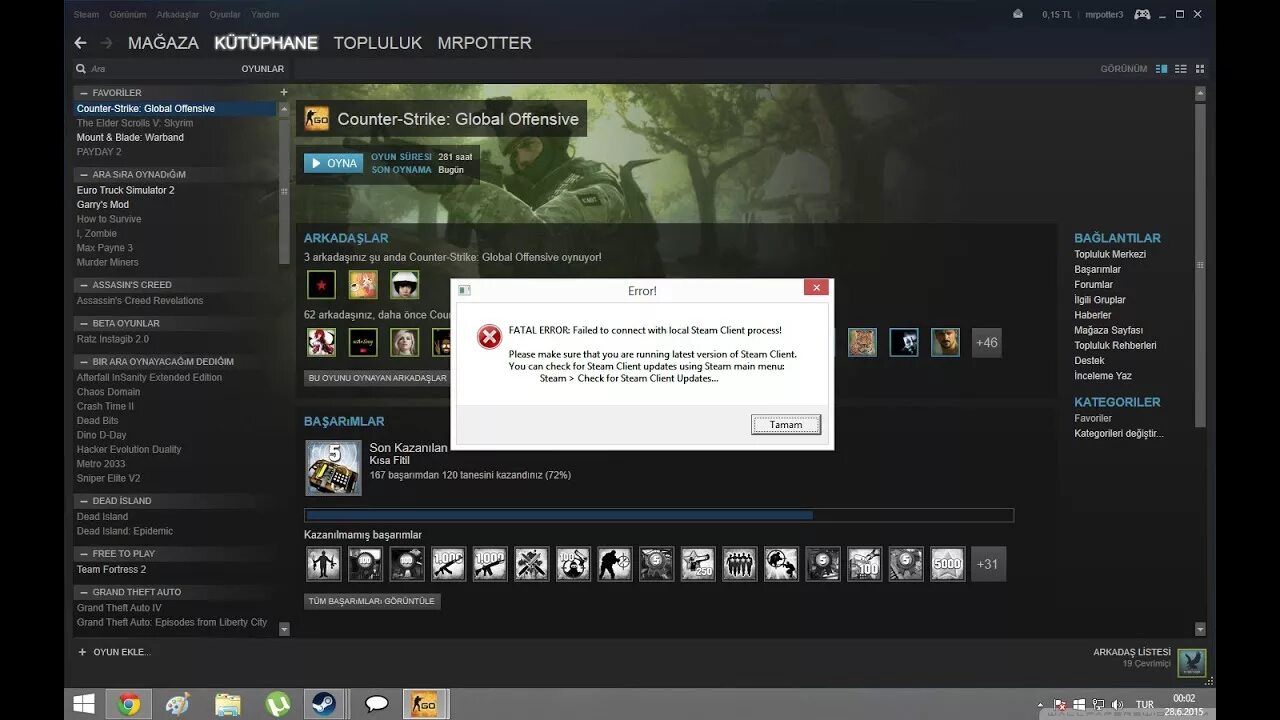
Task: Click the OYNA play button
Action: [x=333, y=163]
